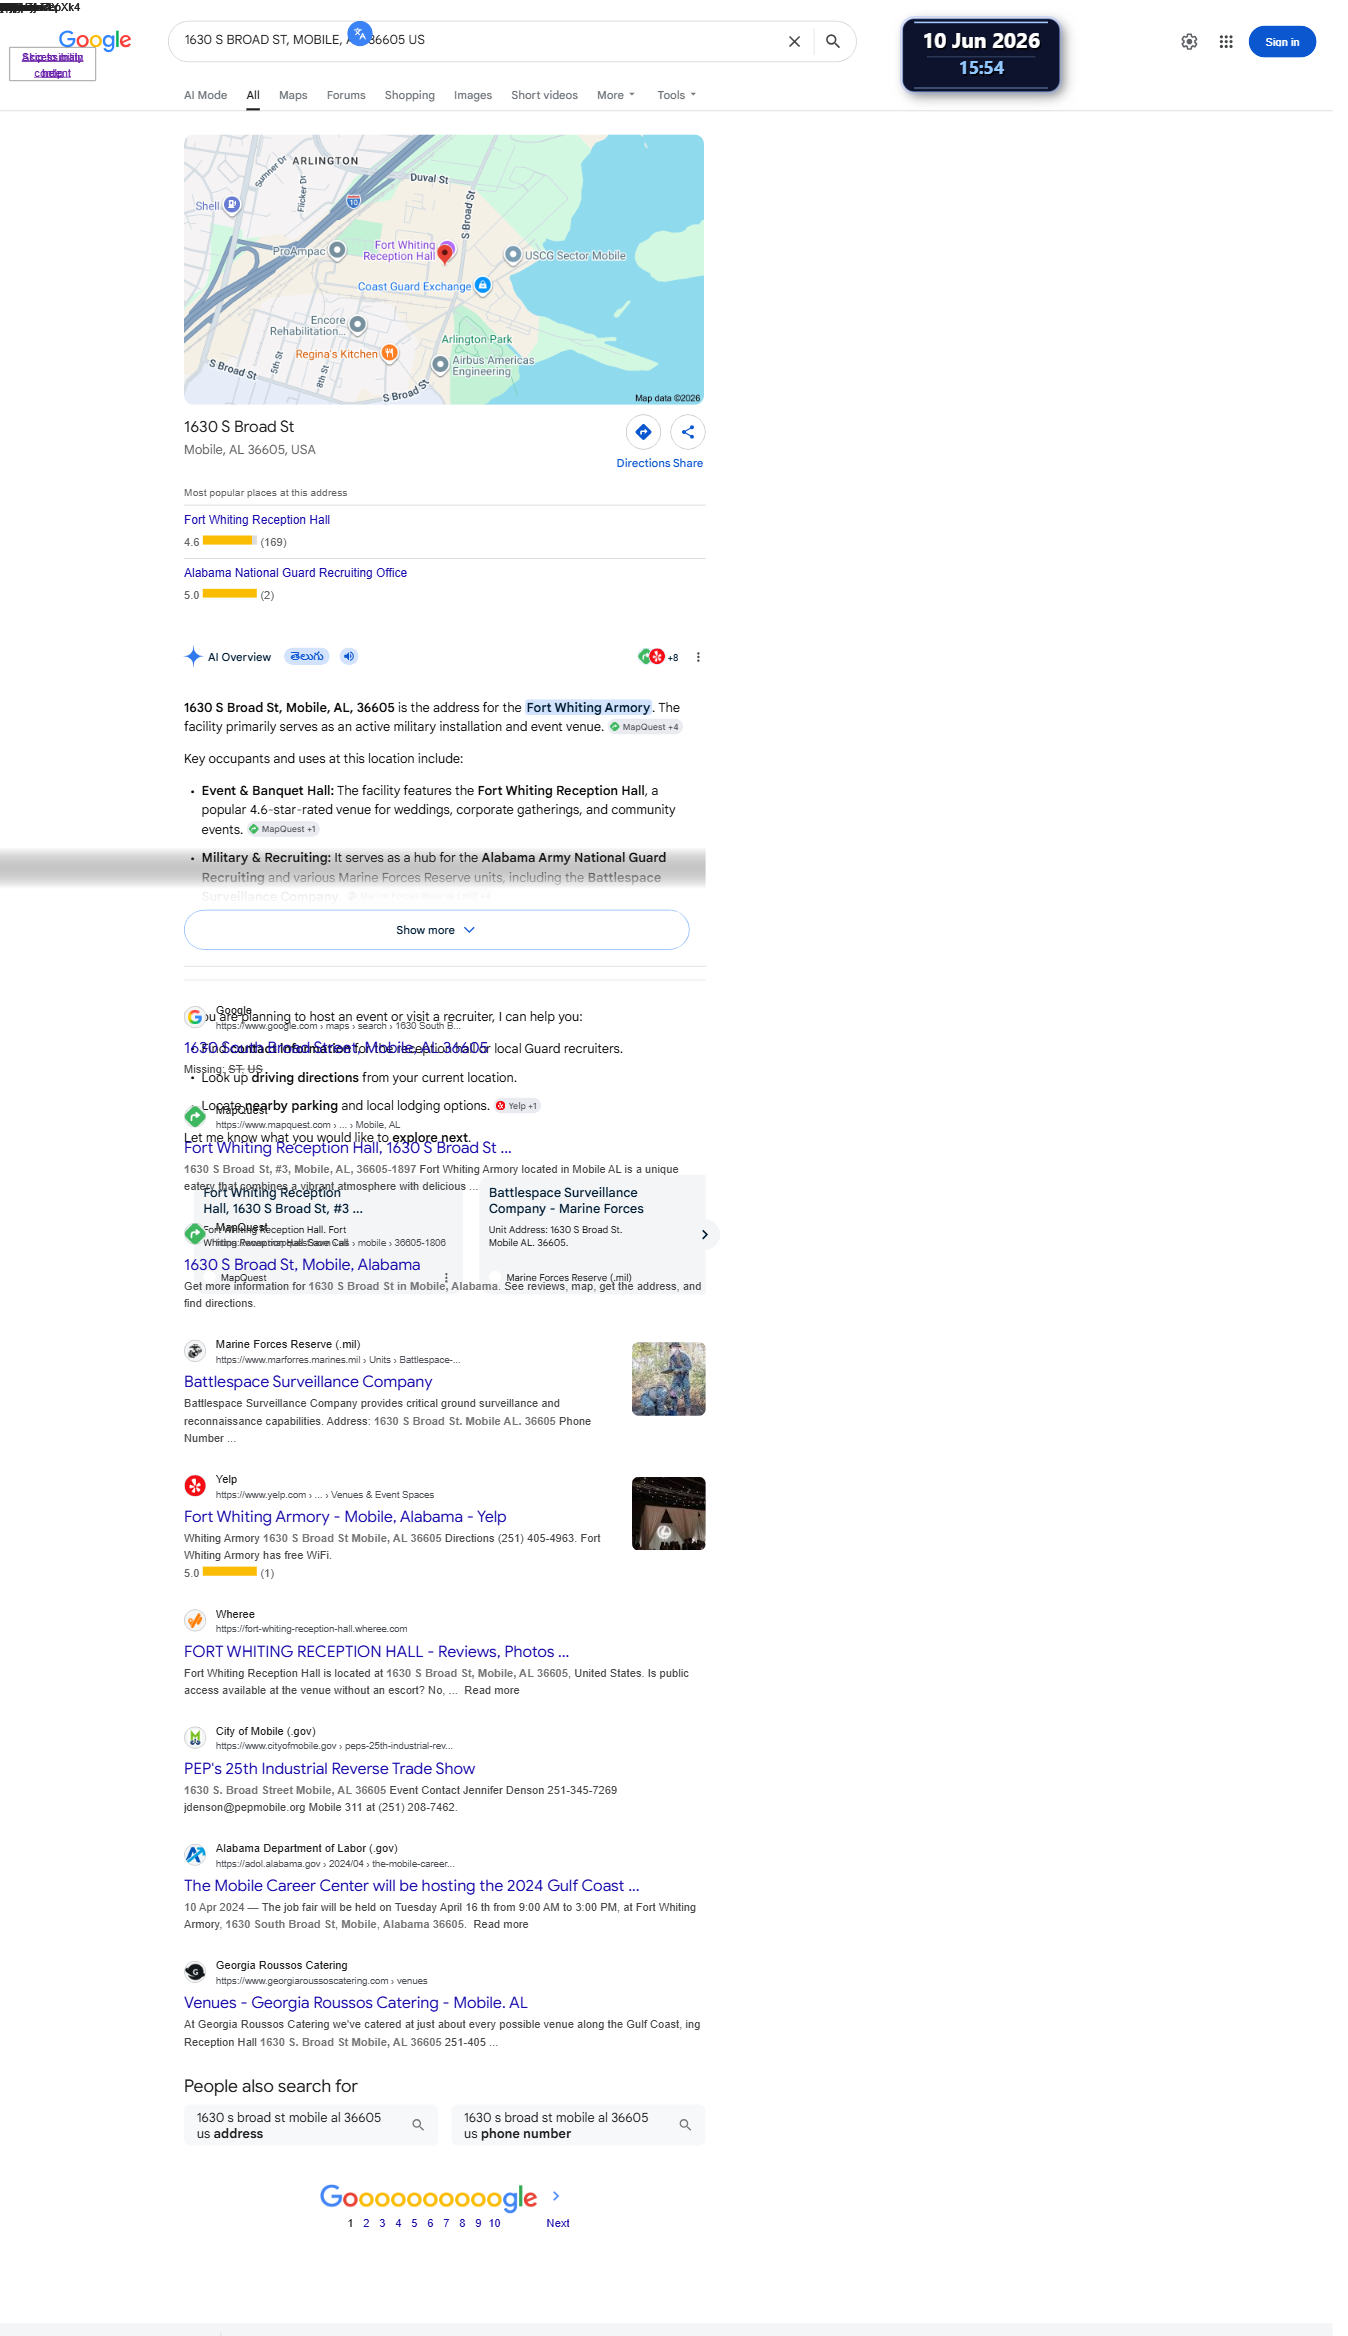1348x2336 pixels.
Task: Click the right arrow on the sources carousel
Action: pos(705,1235)
